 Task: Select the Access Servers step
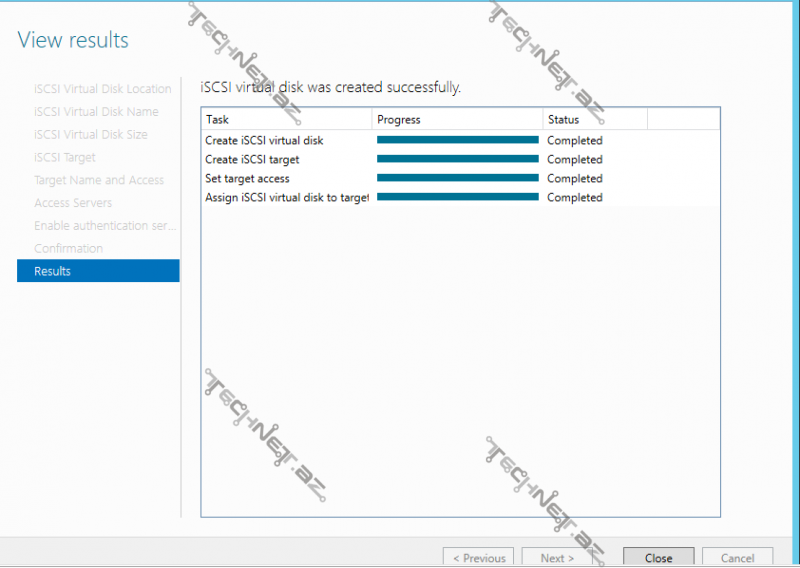tap(73, 203)
